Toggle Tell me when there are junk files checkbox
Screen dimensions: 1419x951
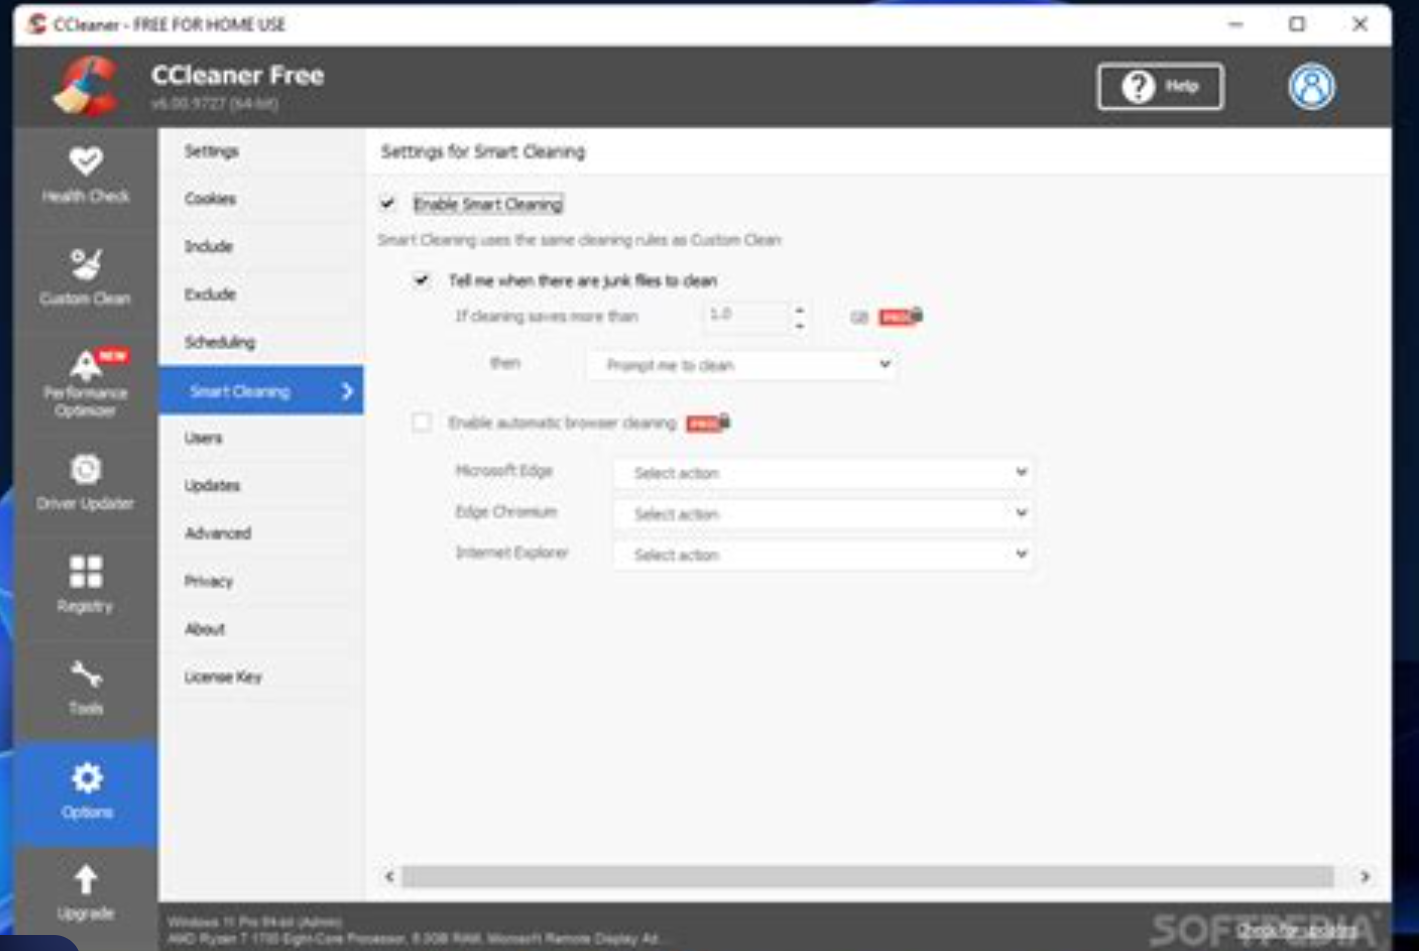(421, 281)
